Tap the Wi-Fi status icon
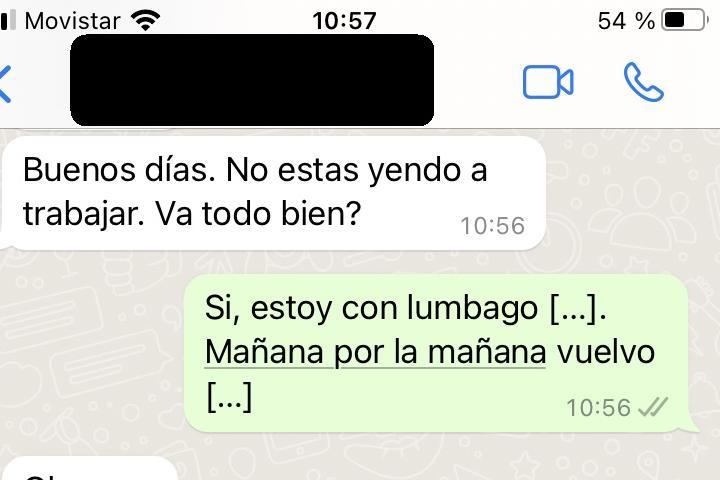The width and height of the screenshot is (720, 480). click(x=145, y=20)
